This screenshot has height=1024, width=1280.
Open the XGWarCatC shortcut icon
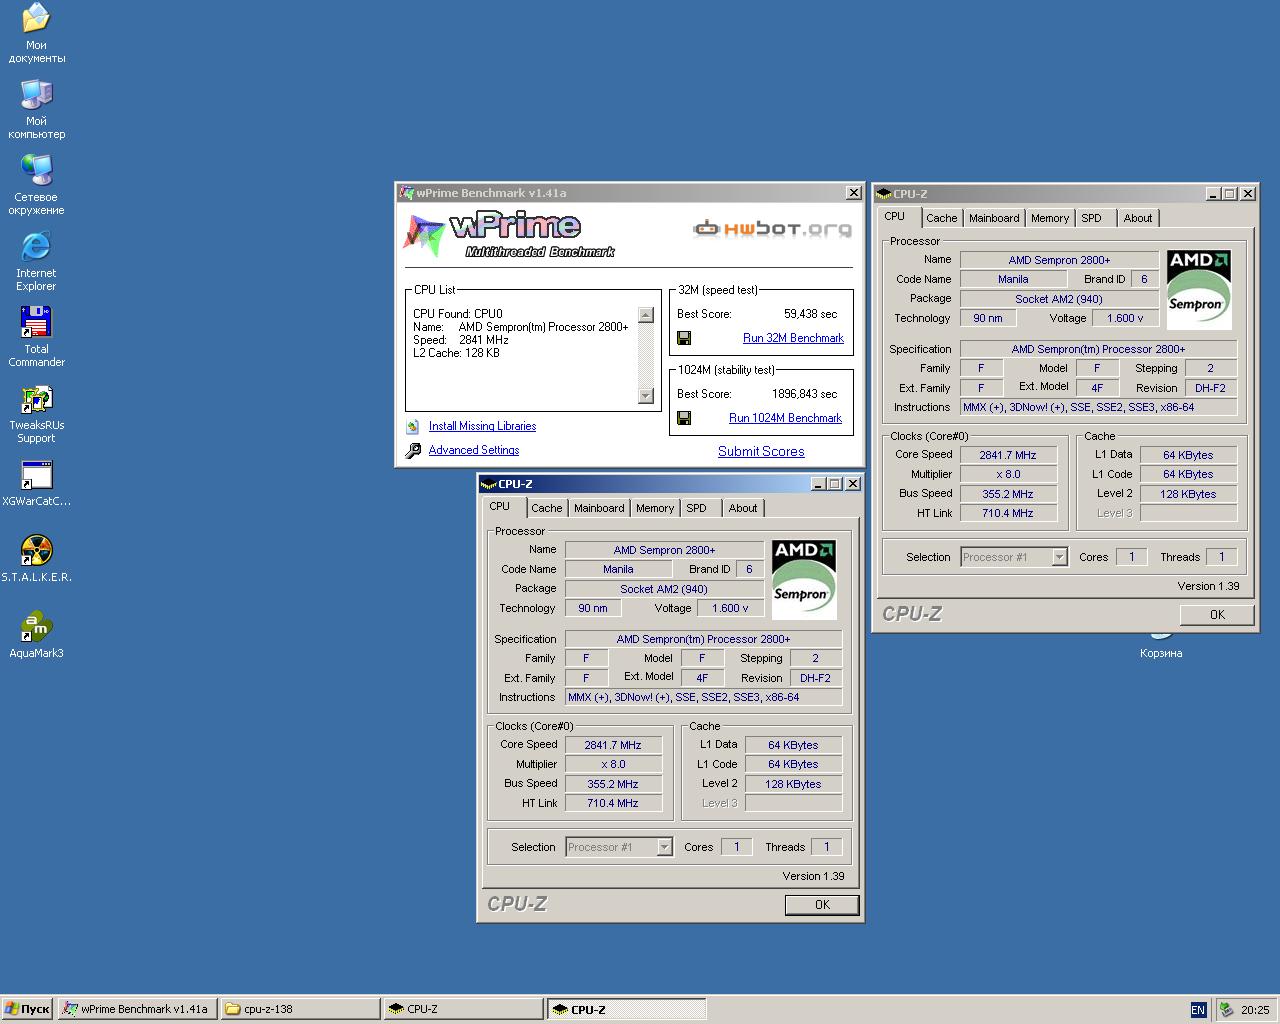(36, 483)
